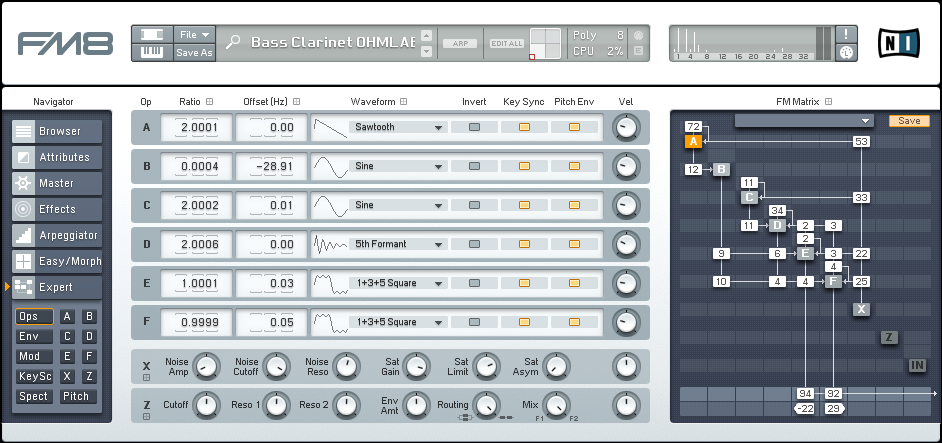The height and width of the screenshot is (443, 942).
Task: Click the Save button in FM Matrix
Action: tap(910, 121)
